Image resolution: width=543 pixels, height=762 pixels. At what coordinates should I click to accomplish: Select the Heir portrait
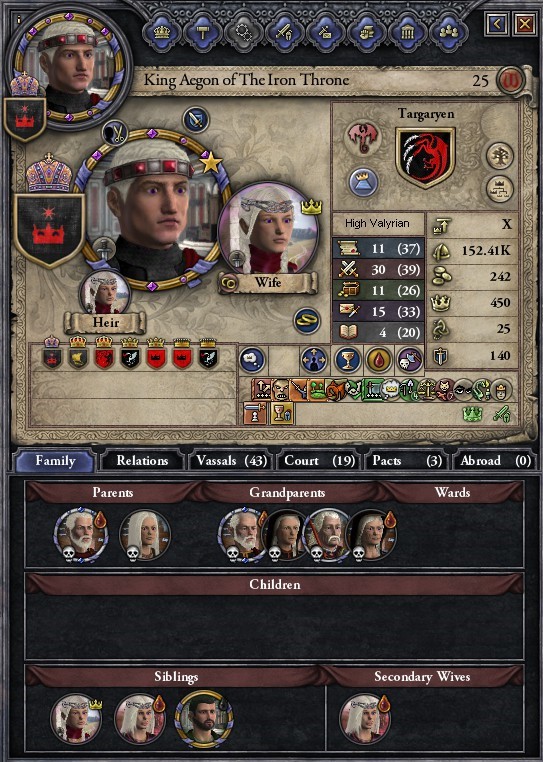point(105,294)
